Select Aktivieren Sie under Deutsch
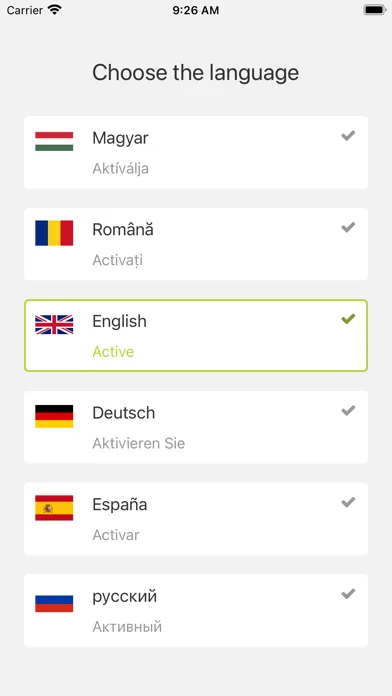 click(139, 443)
